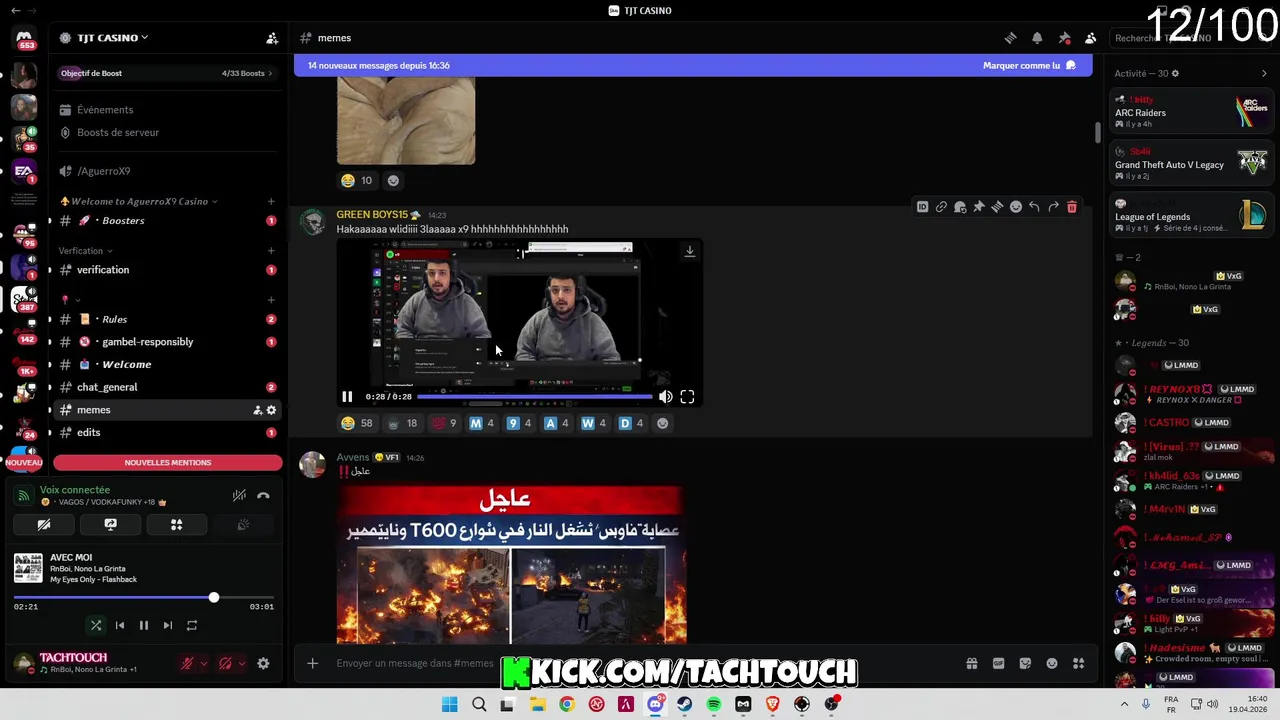1280x720 pixels.
Task: Pause the video in chat
Action: coord(347,397)
